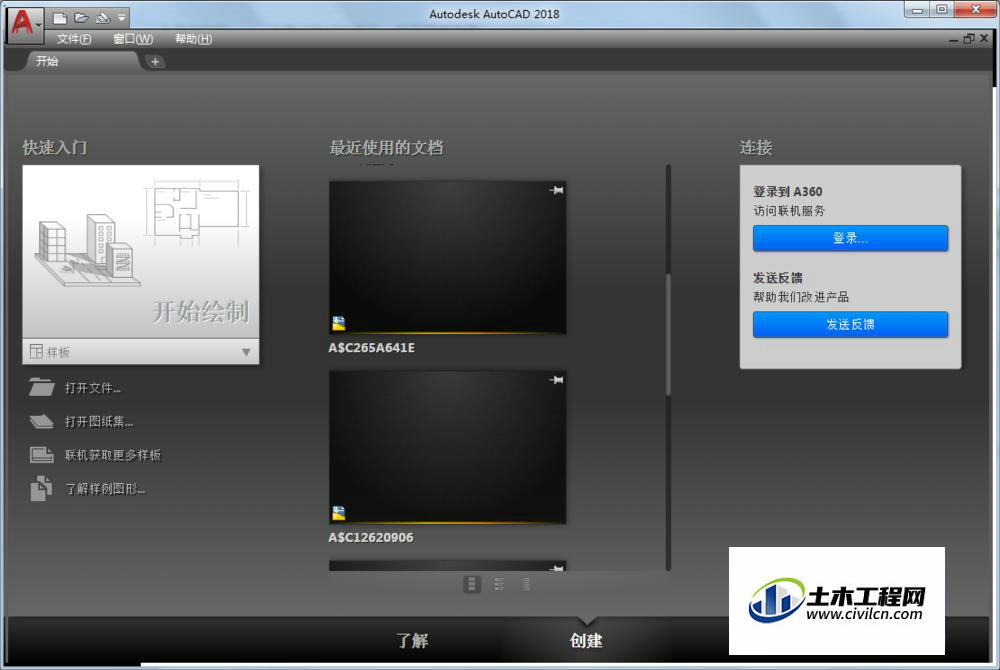Pin the A$C265A641E recent document
This screenshot has height=670, width=1000.
[x=556, y=190]
